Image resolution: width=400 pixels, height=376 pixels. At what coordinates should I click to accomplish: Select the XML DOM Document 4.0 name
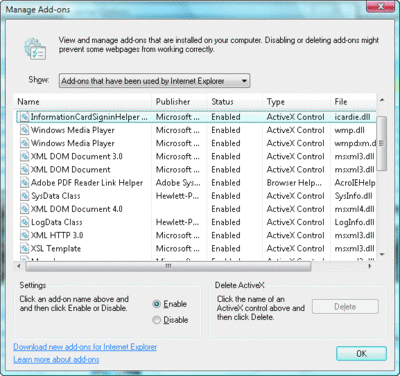point(77,209)
